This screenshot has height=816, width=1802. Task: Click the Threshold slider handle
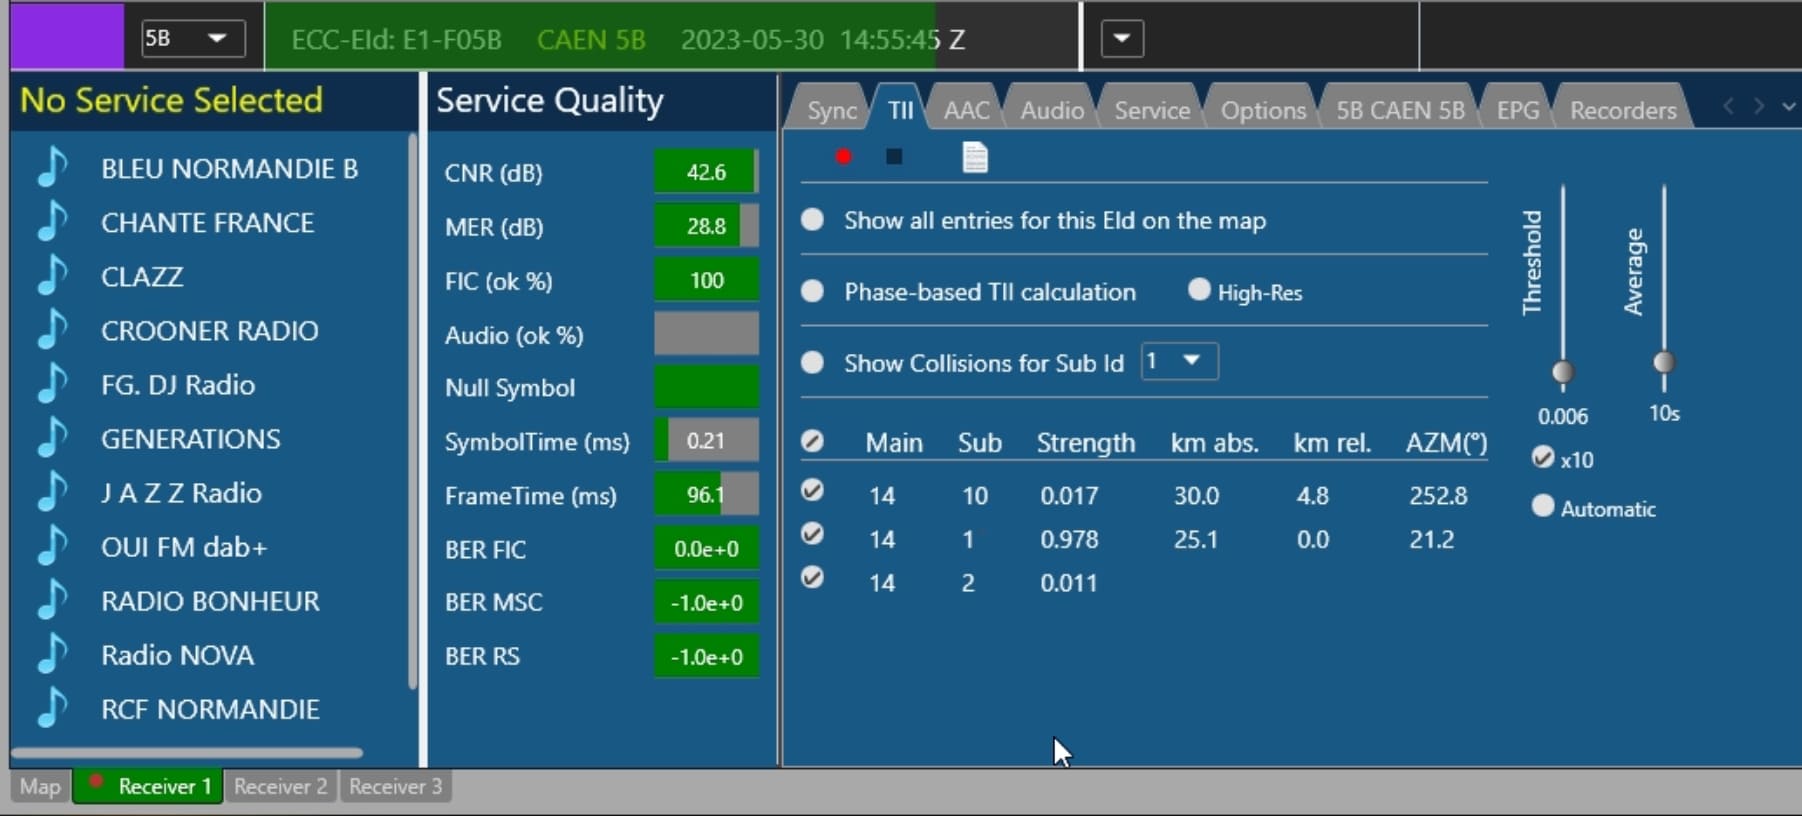(1562, 372)
